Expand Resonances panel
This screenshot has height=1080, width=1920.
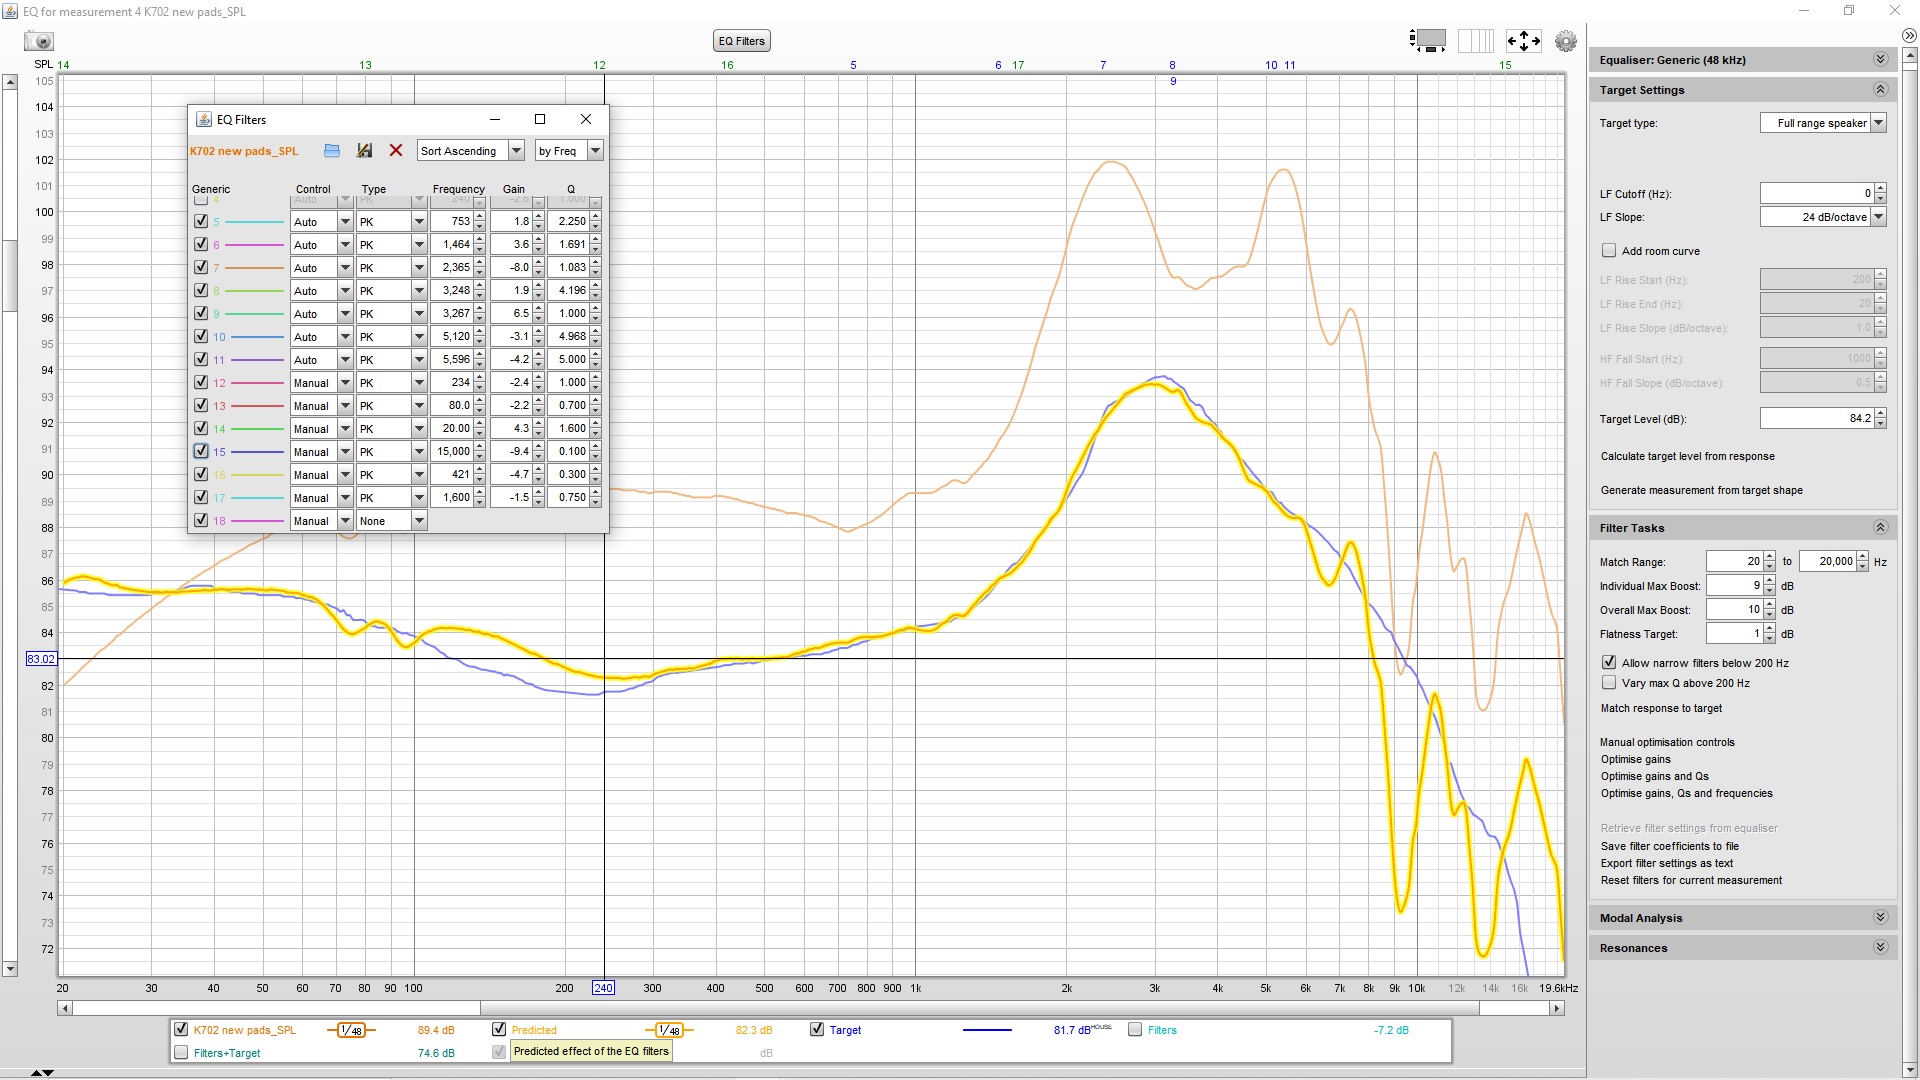click(1880, 948)
